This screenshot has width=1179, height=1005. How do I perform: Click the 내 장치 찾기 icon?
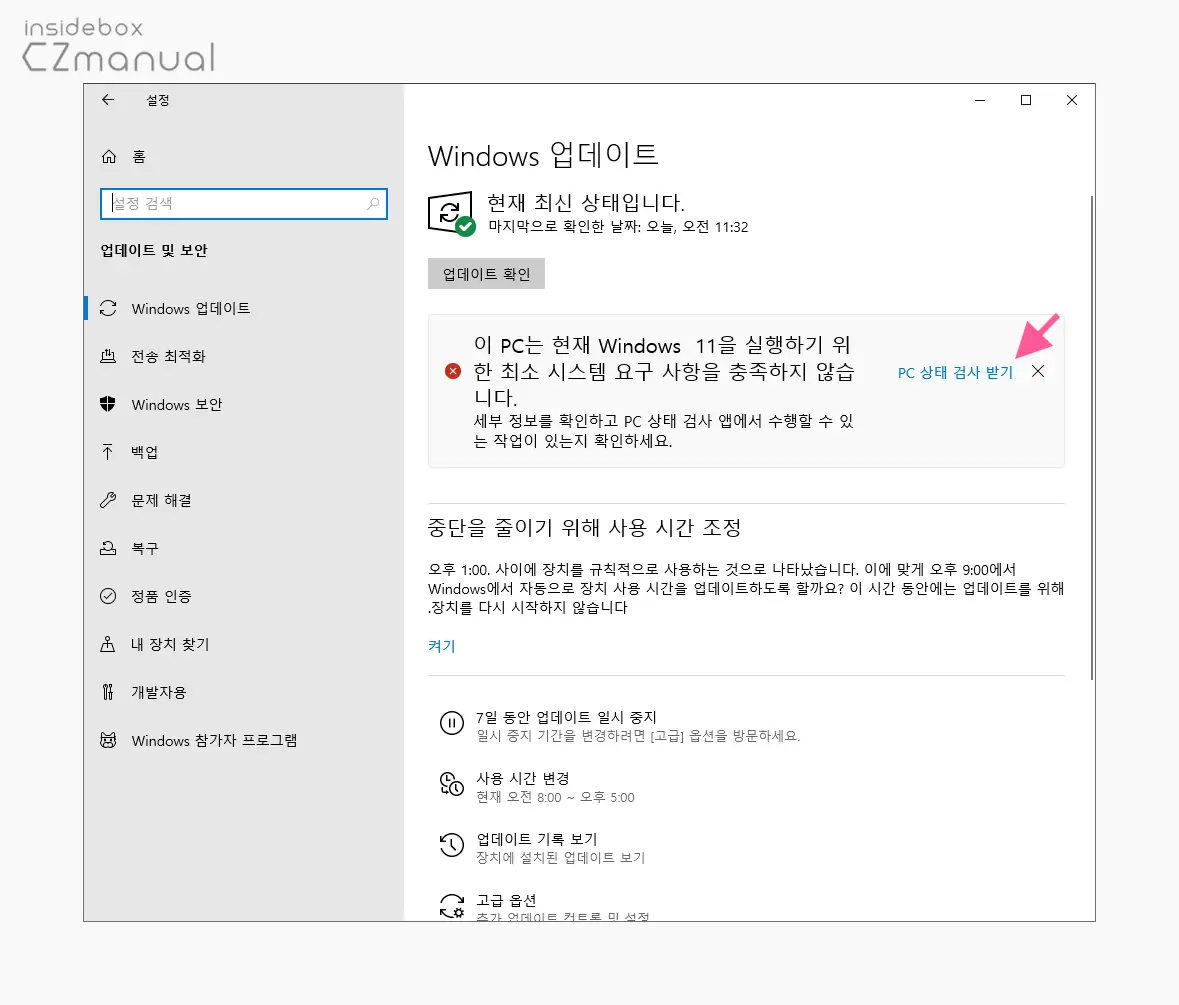[x=108, y=644]
